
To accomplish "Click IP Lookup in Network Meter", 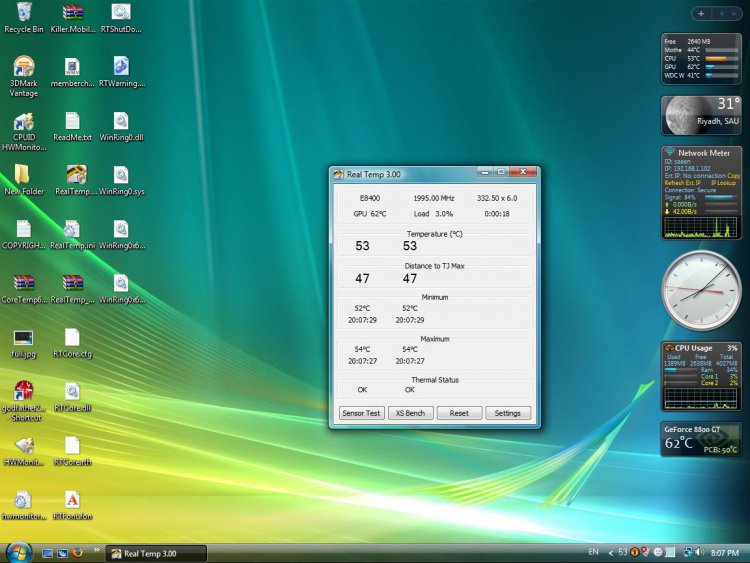I will click(x=723, y=183).
